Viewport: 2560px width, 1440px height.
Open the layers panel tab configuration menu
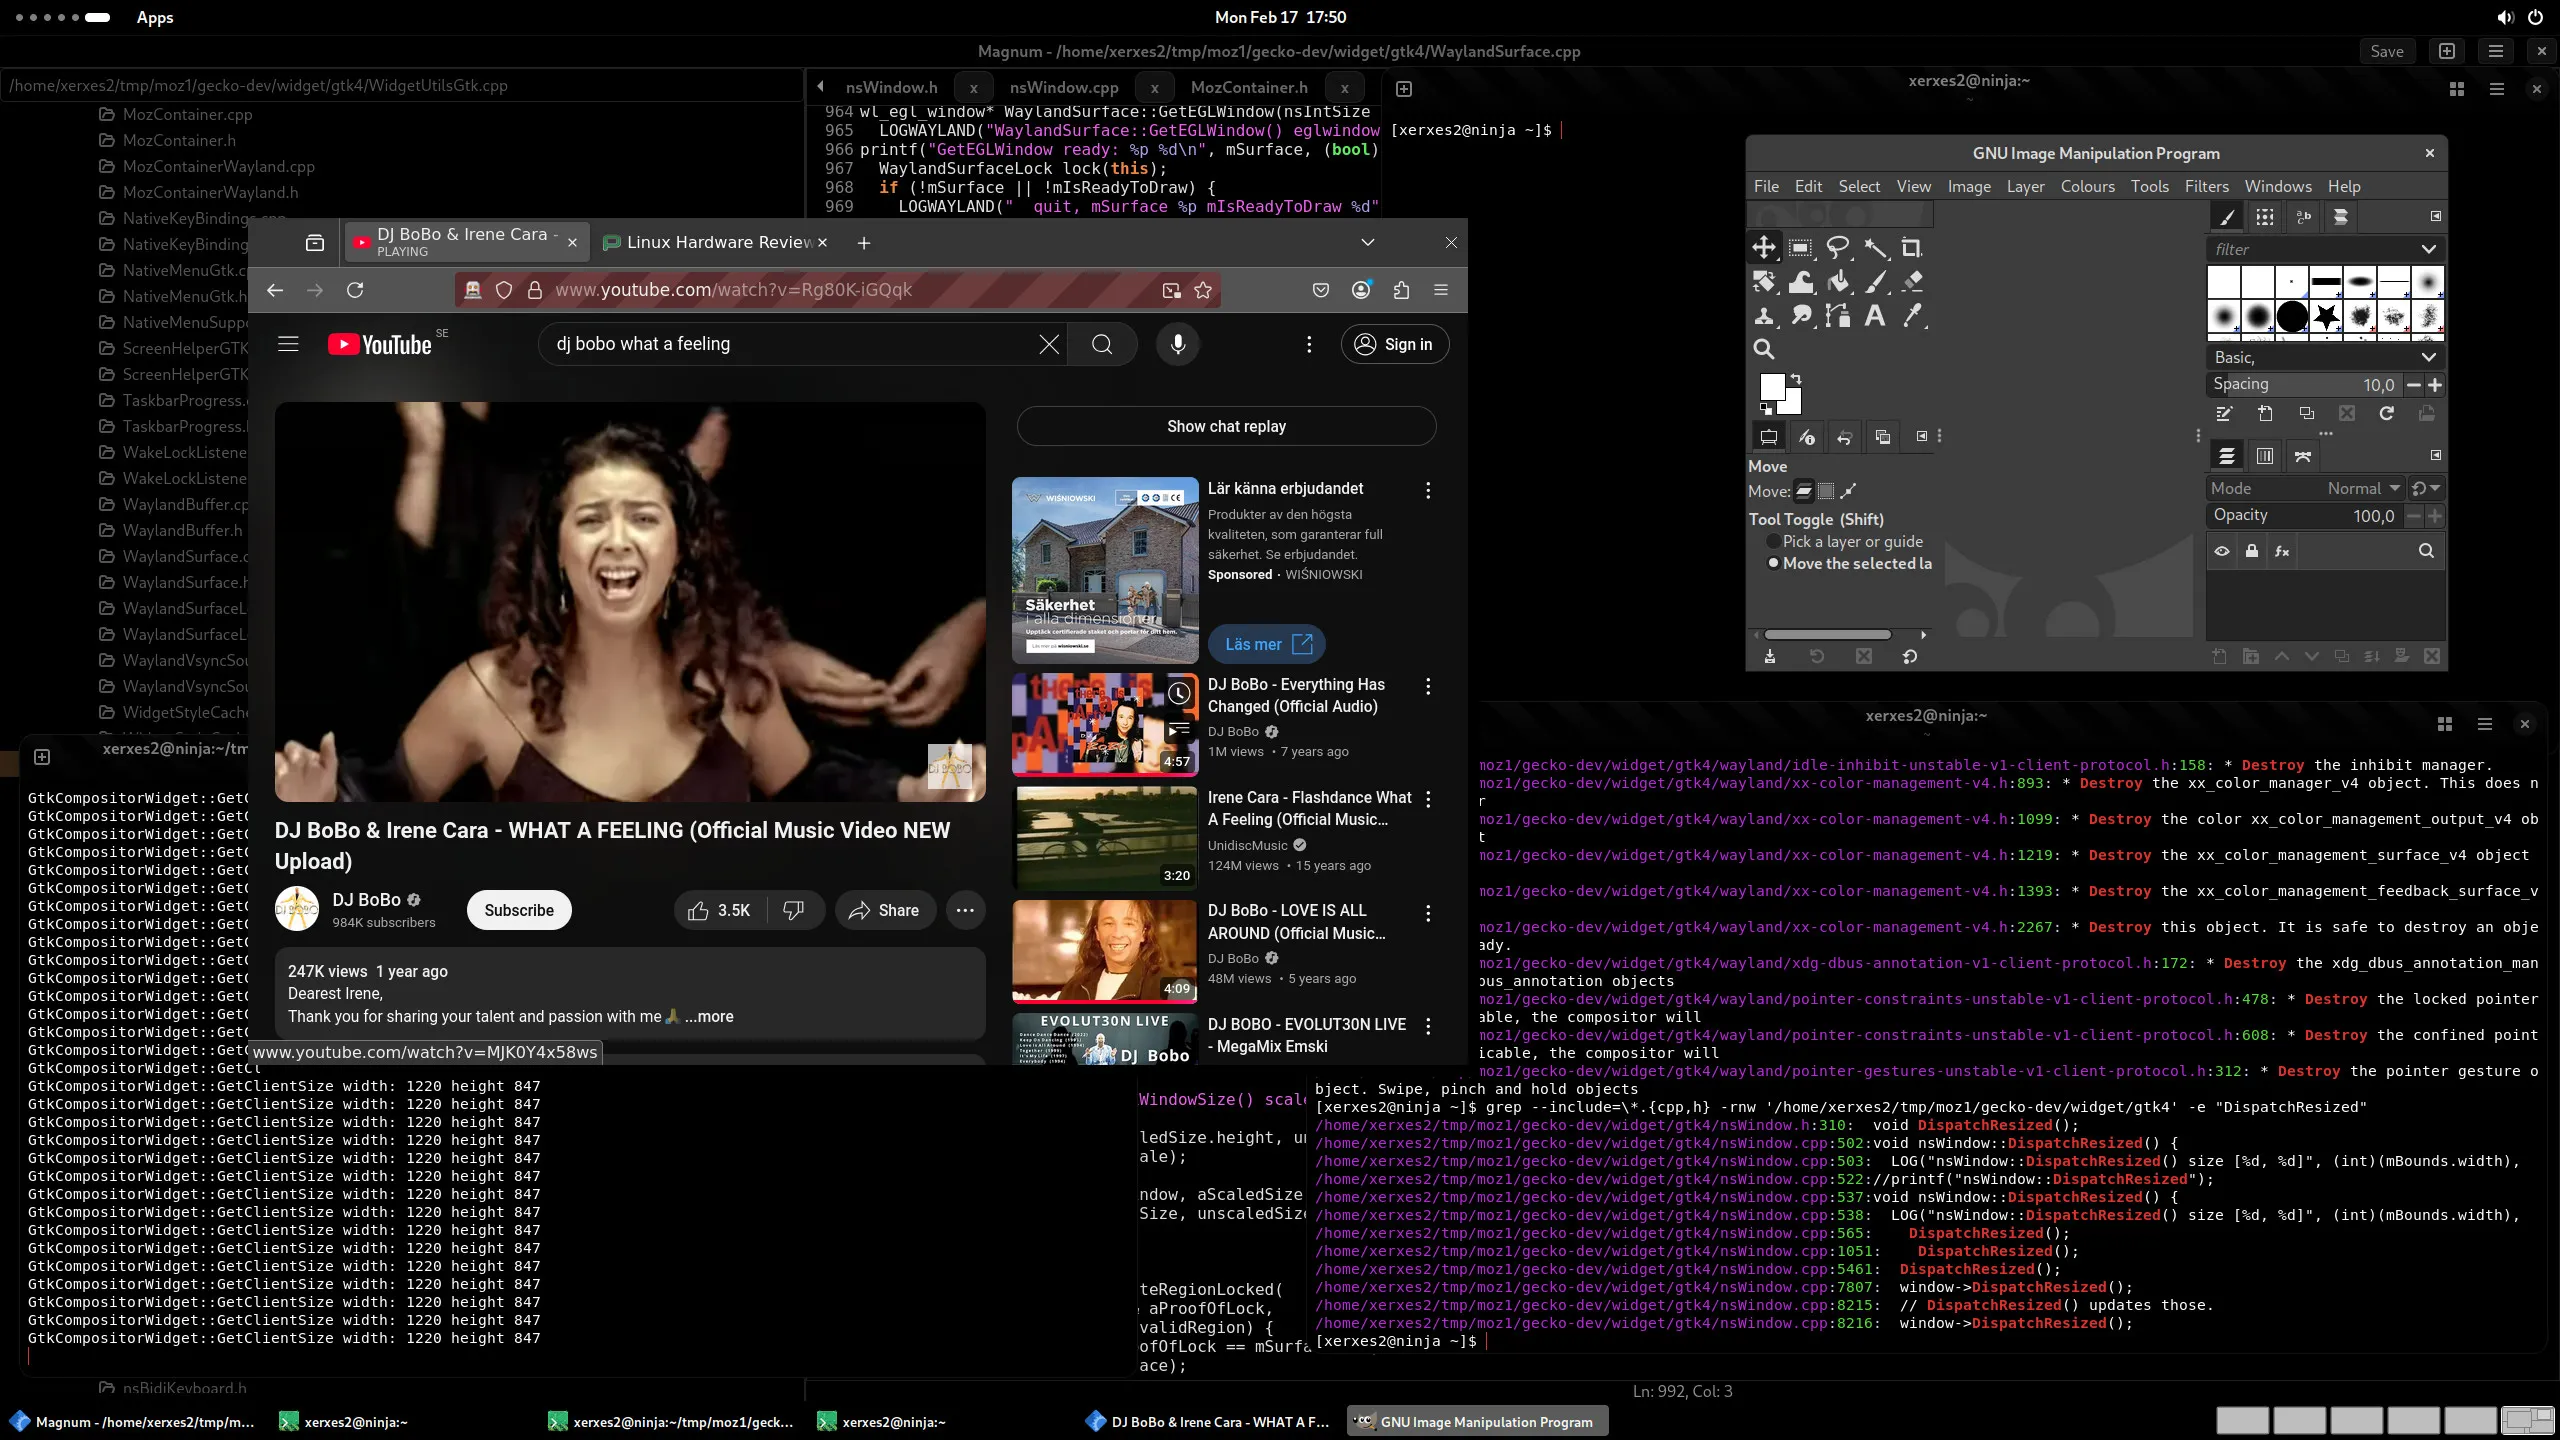(x=2436, y=455)
